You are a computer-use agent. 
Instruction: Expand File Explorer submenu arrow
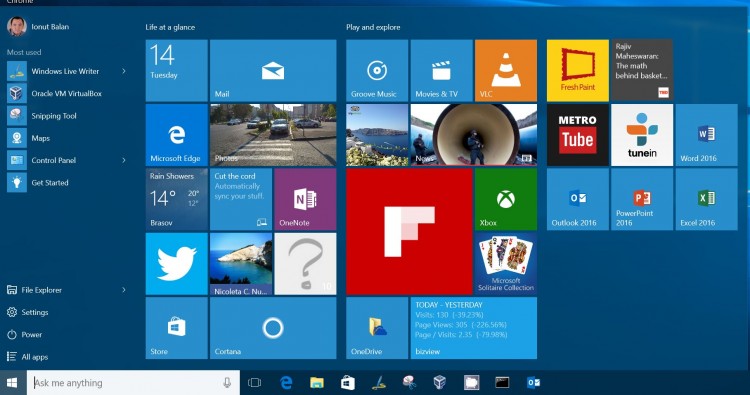tap(124, 290)
